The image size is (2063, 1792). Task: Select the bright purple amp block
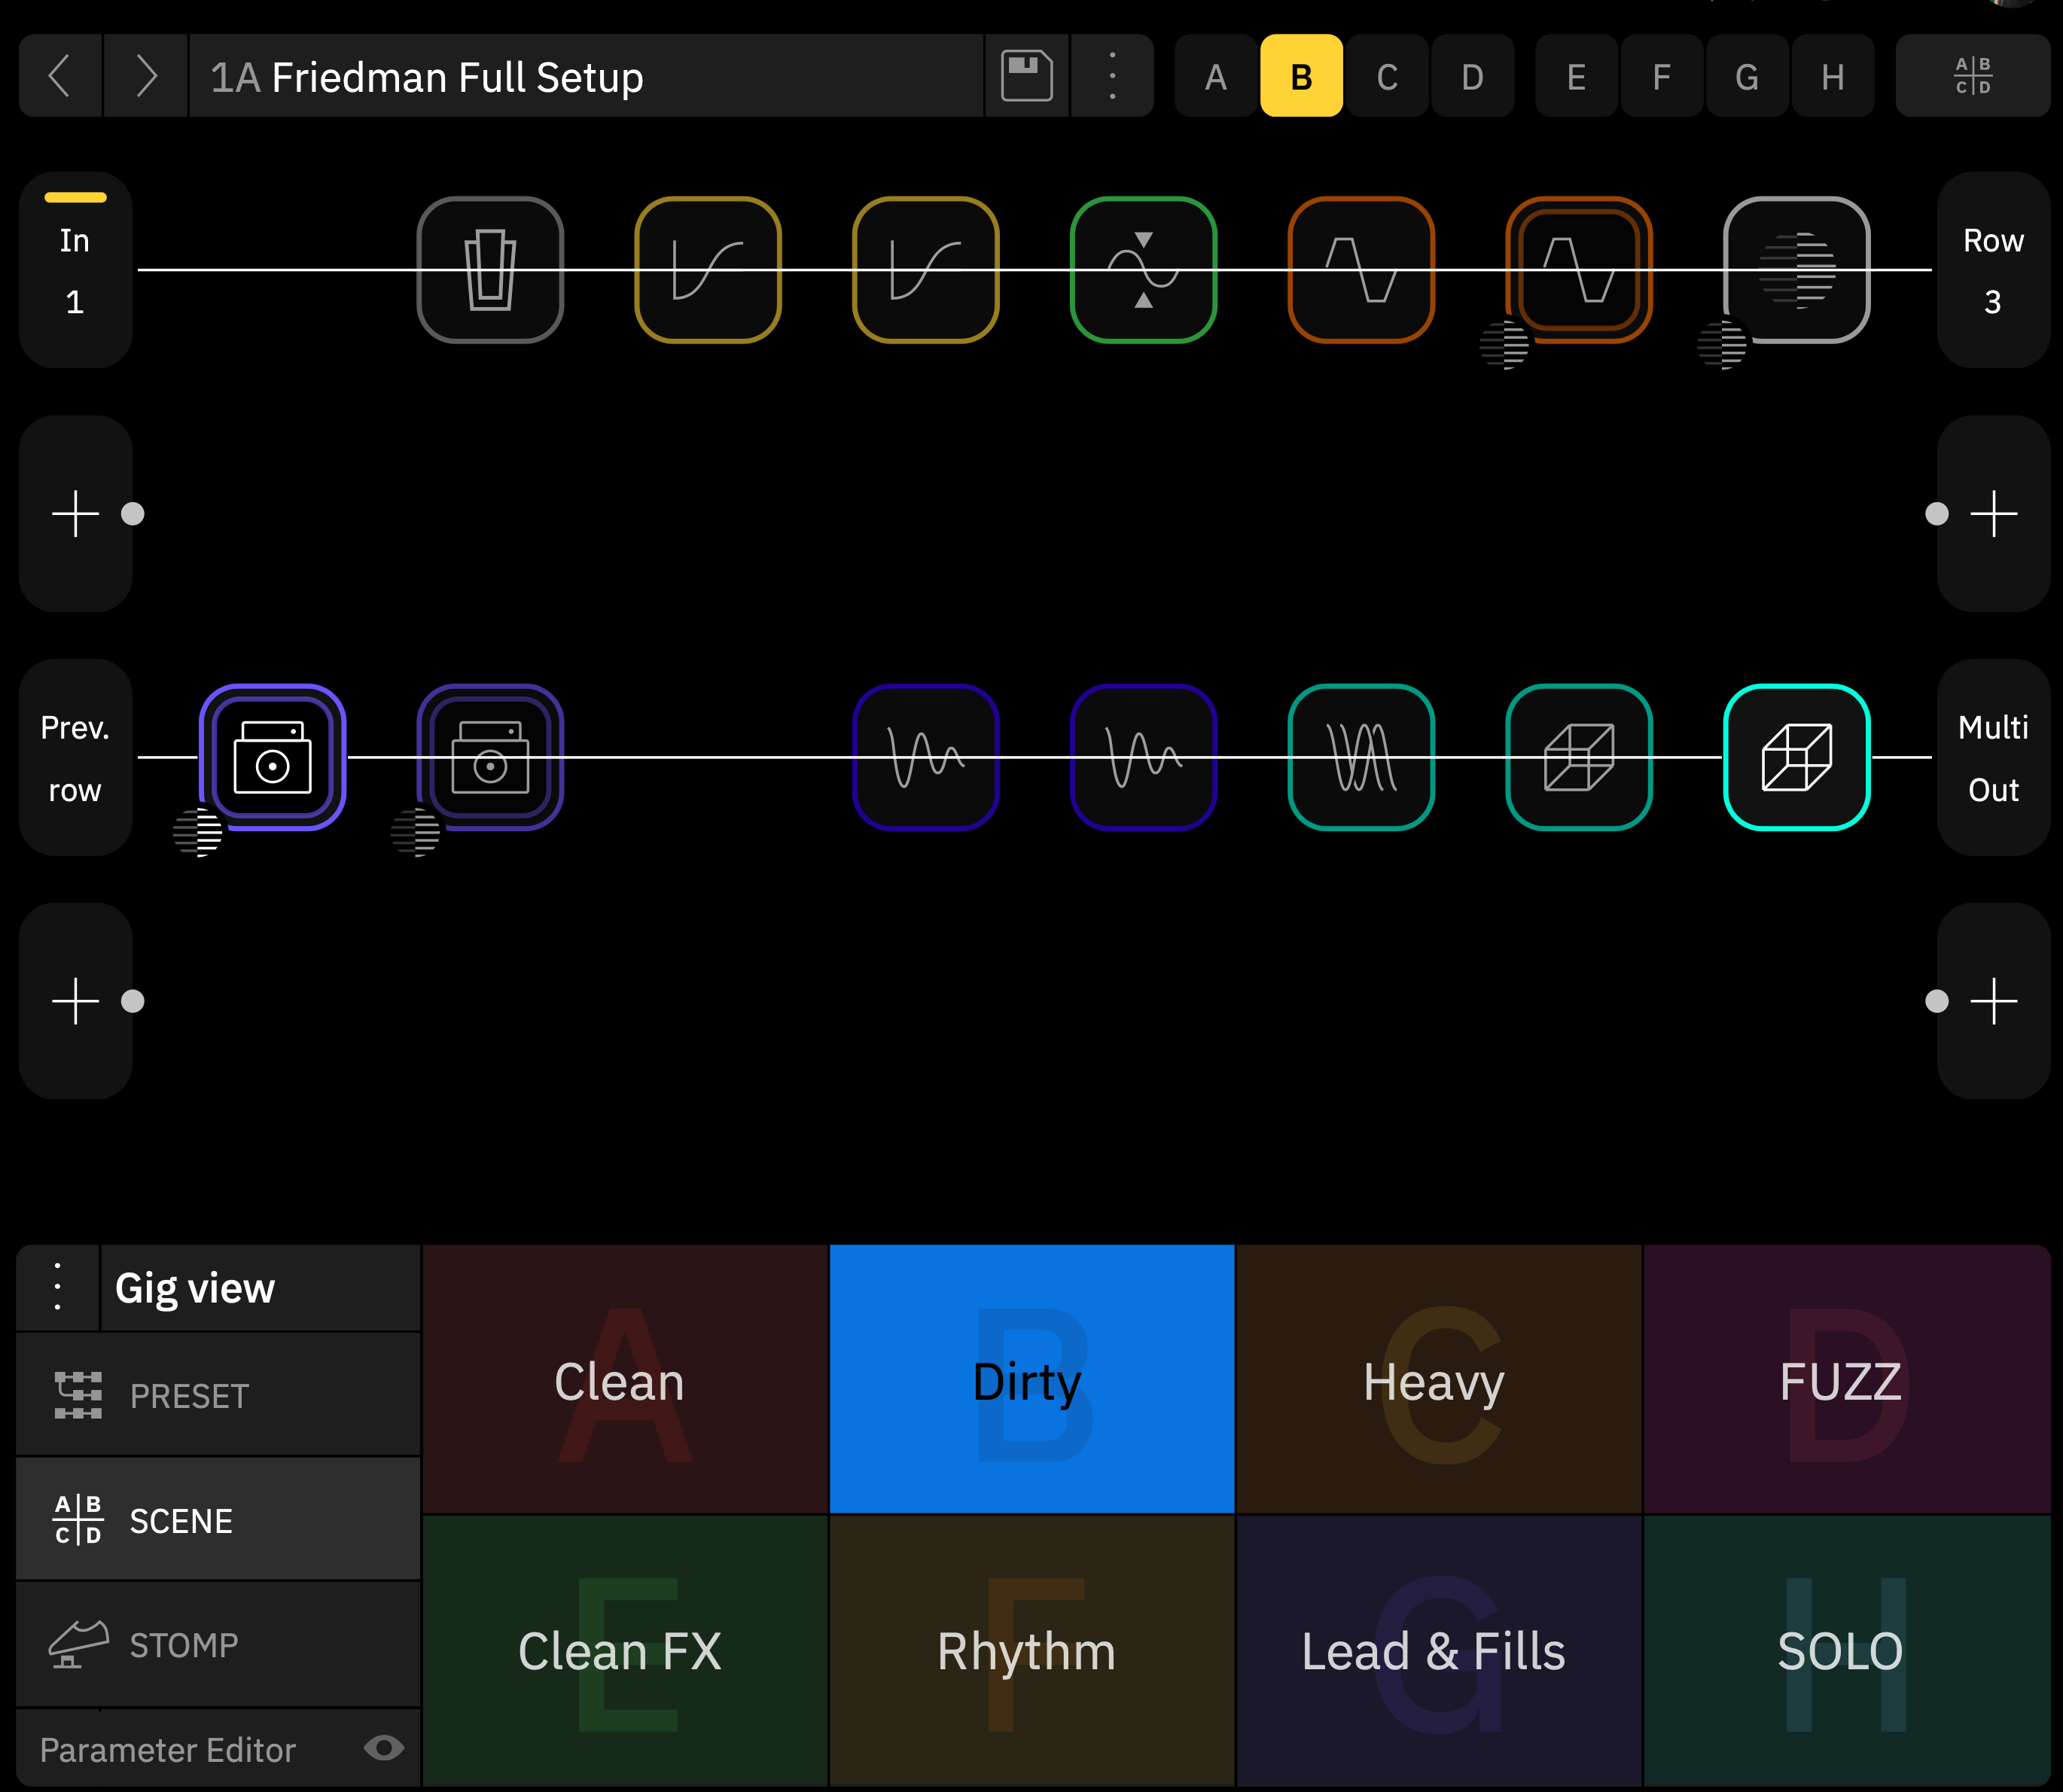[x=273, y=758]
